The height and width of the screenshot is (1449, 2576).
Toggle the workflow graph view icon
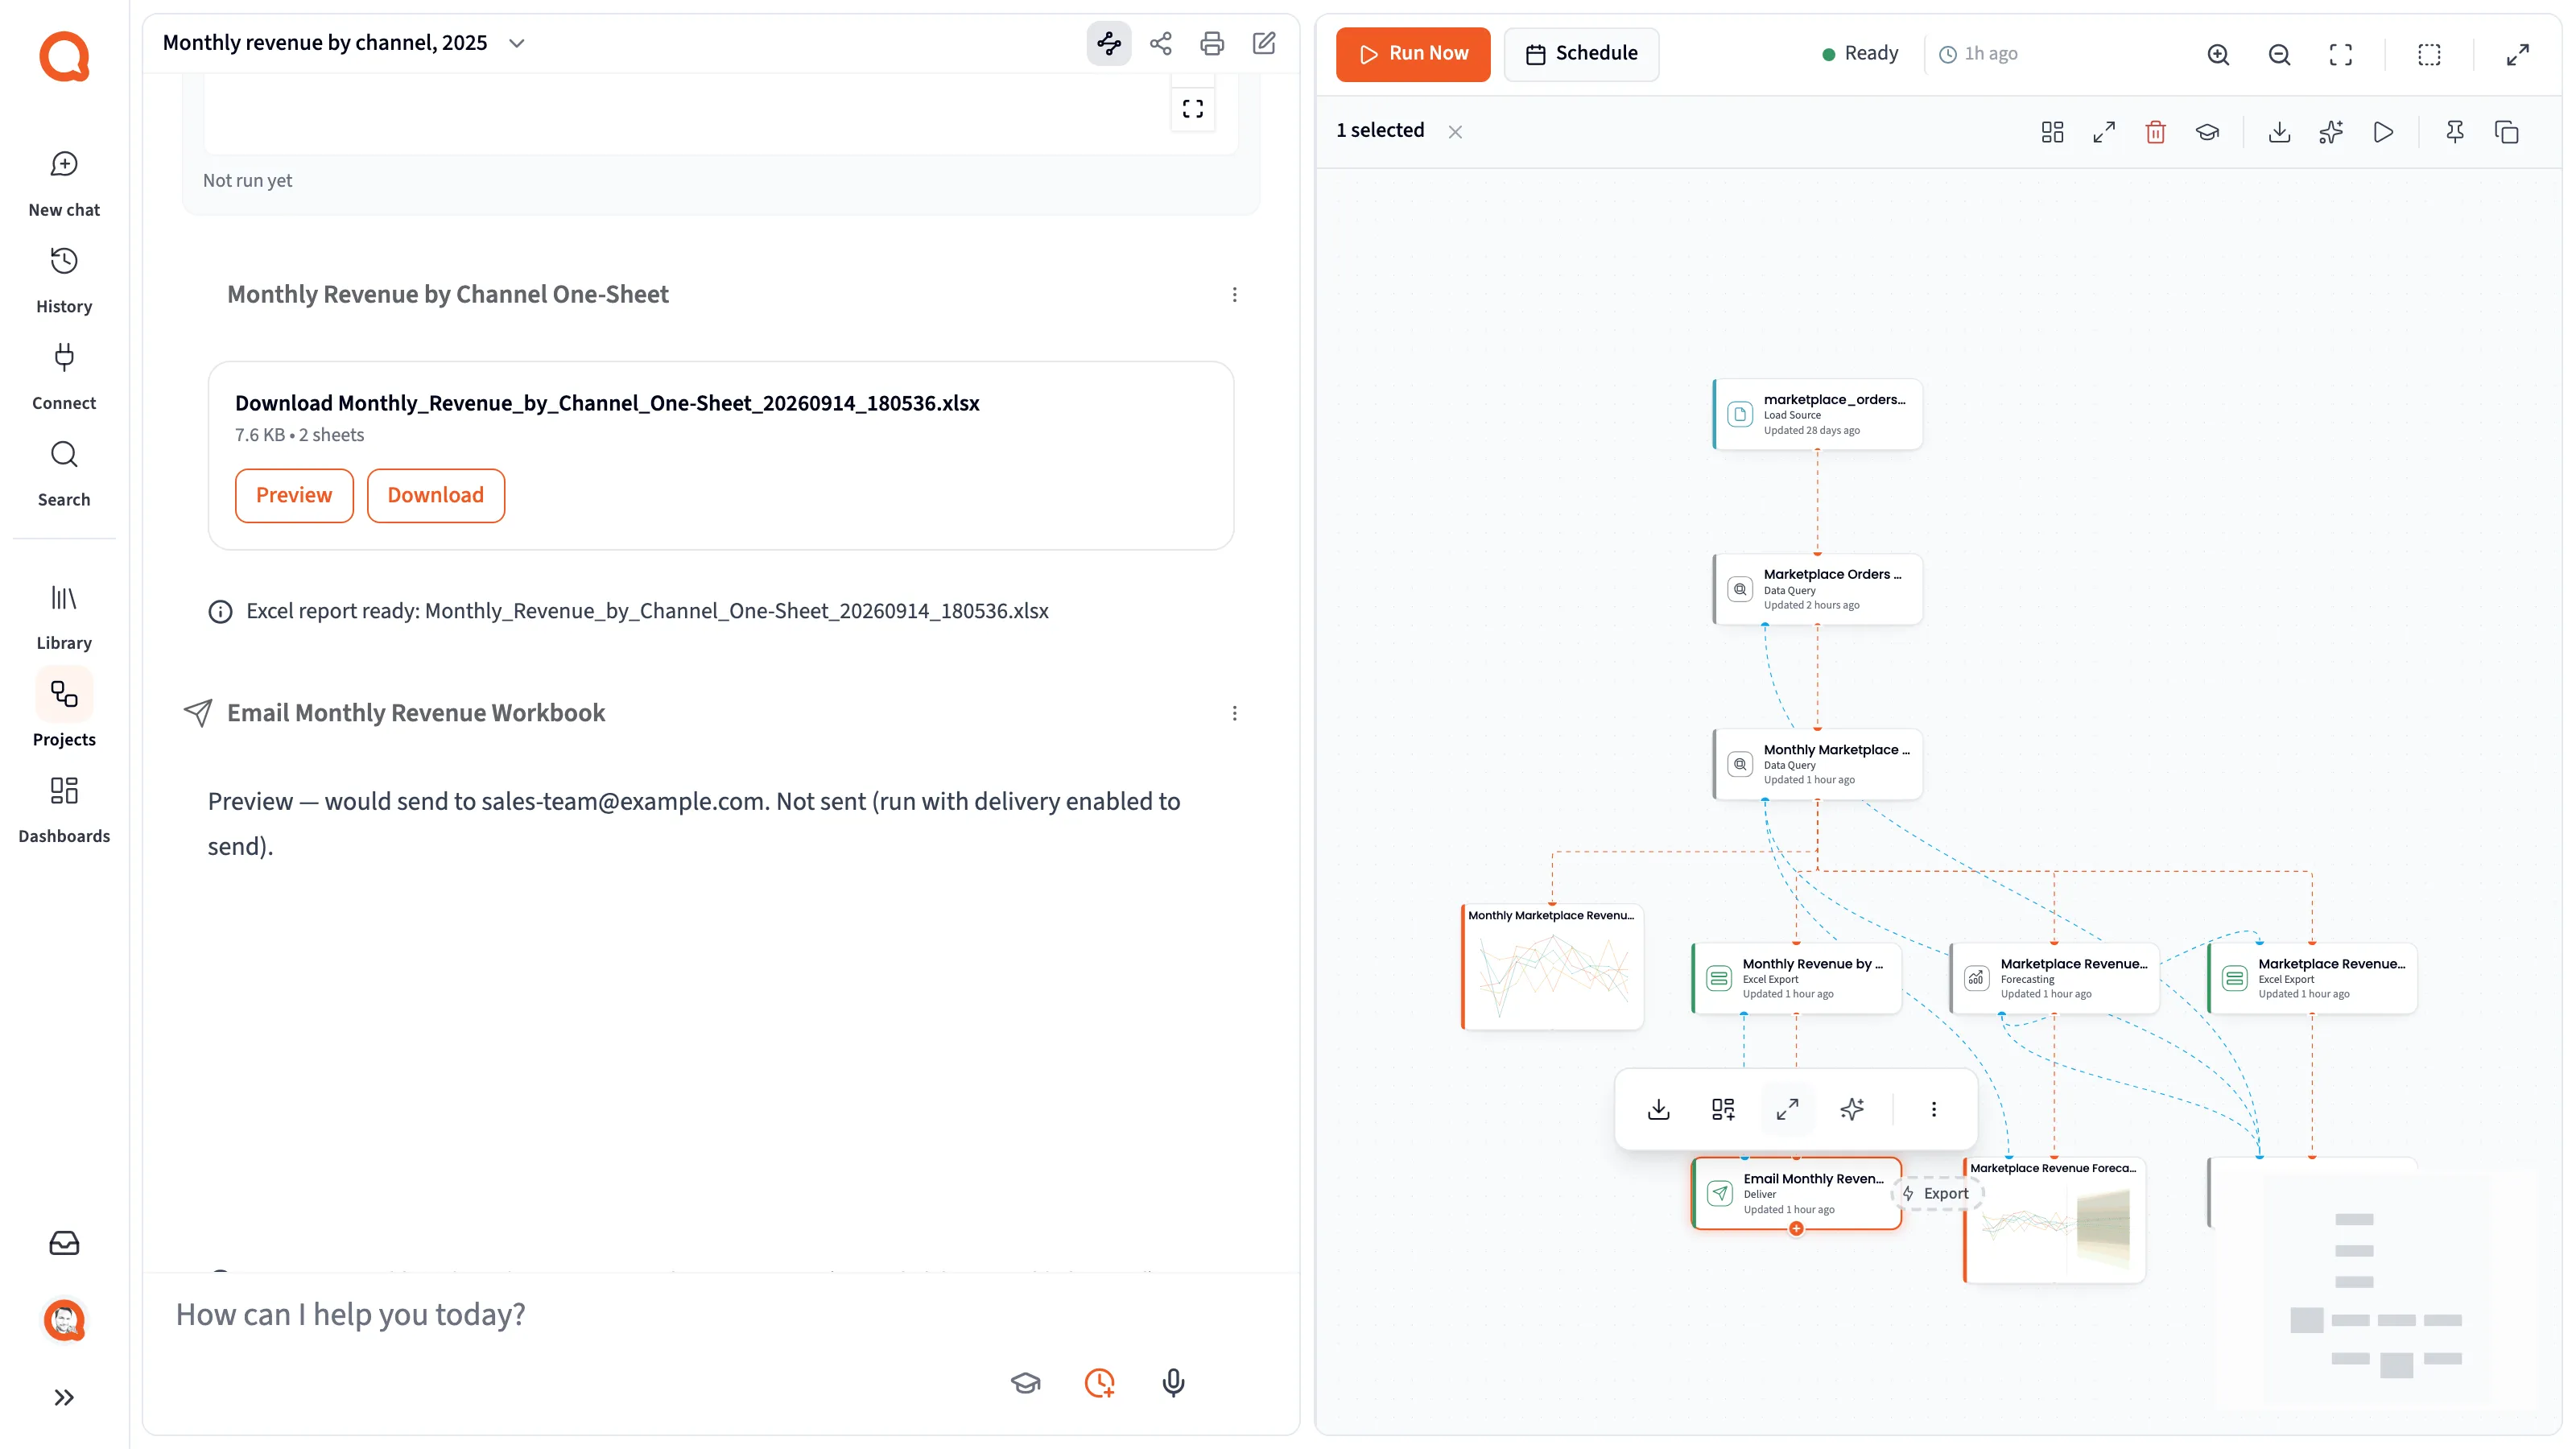click(x=1108, y=43)
